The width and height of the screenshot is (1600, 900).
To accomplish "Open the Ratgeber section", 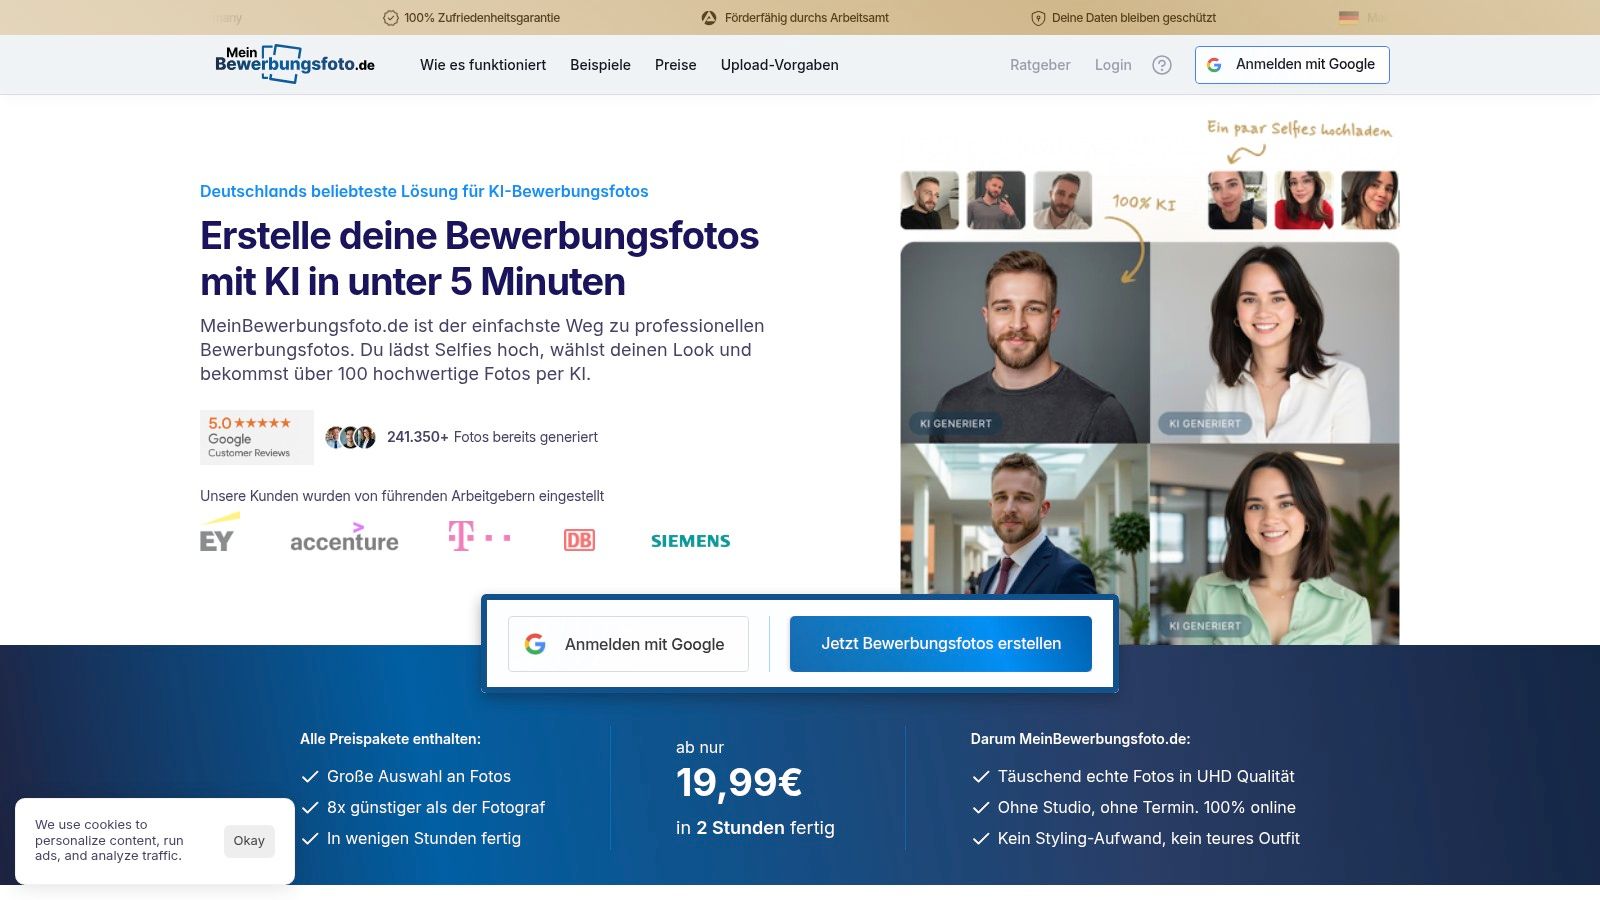I will tap(1039, 64).
